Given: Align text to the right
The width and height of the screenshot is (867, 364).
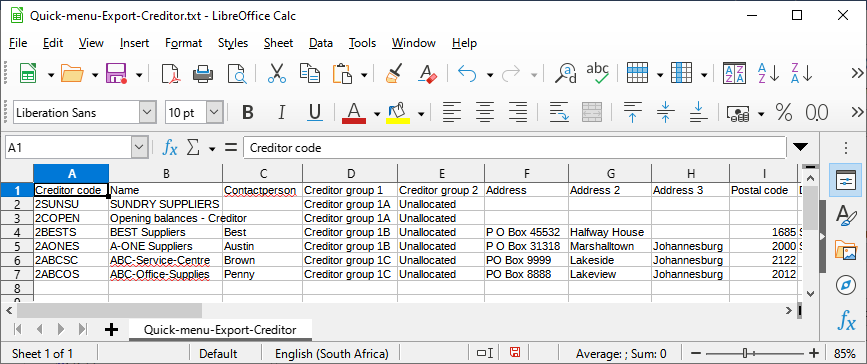Looking at the screenshot, I should [518, 113].
